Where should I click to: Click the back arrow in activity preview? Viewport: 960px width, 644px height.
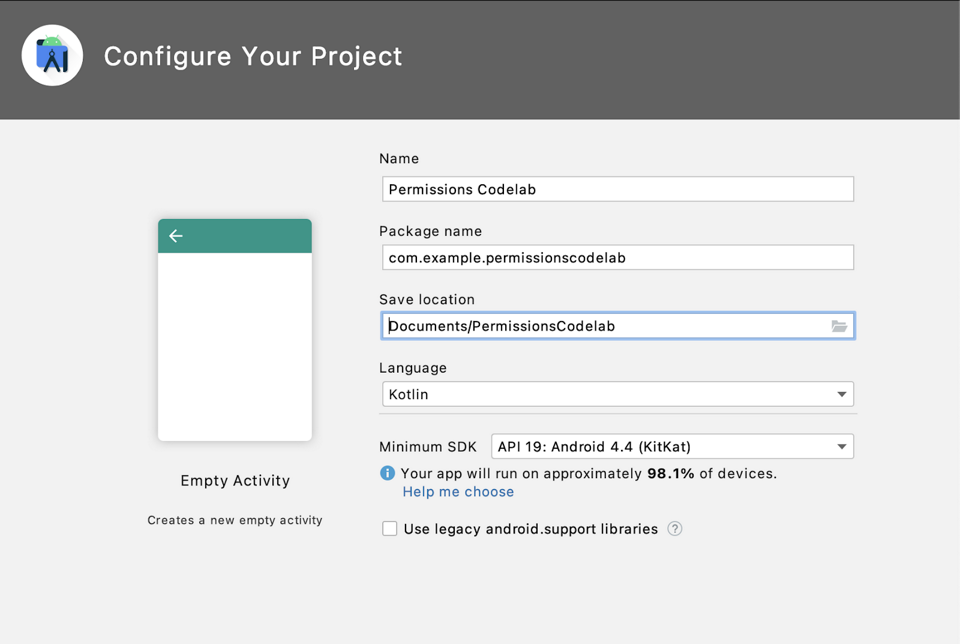click(176, 236)
